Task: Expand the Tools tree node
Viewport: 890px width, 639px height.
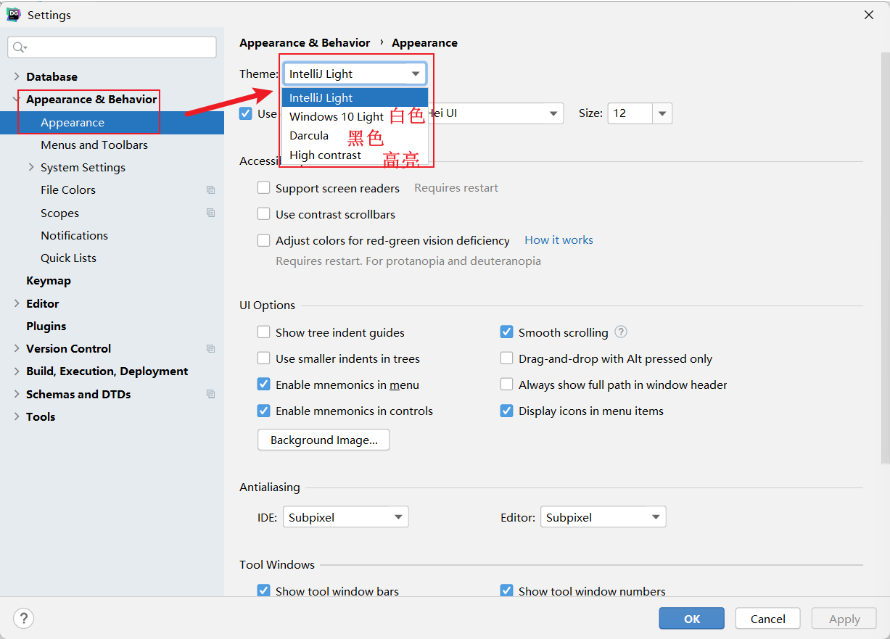Action: [x=16, y=417]
